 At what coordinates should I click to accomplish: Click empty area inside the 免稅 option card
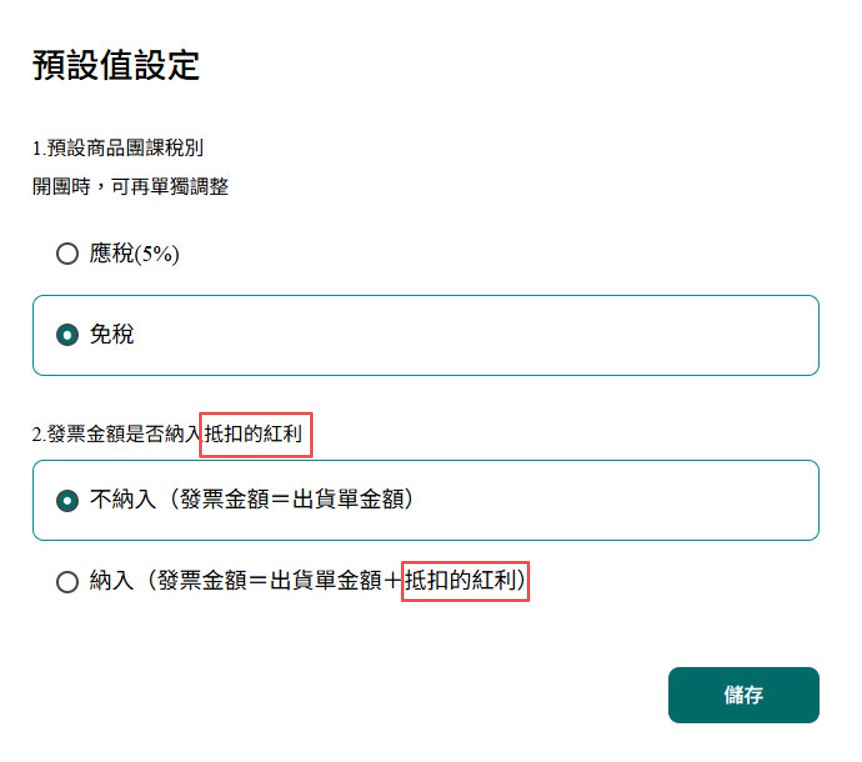(500, 335)
